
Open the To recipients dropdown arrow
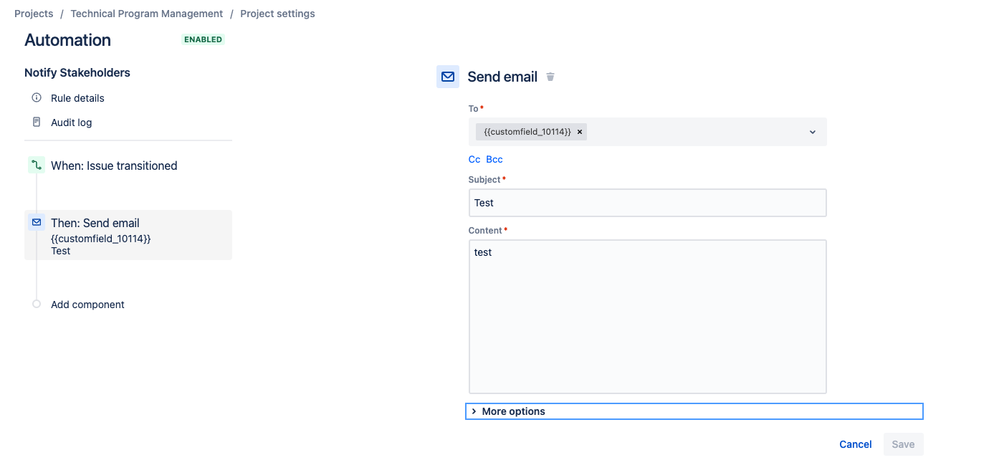click(x=812, y=132)
